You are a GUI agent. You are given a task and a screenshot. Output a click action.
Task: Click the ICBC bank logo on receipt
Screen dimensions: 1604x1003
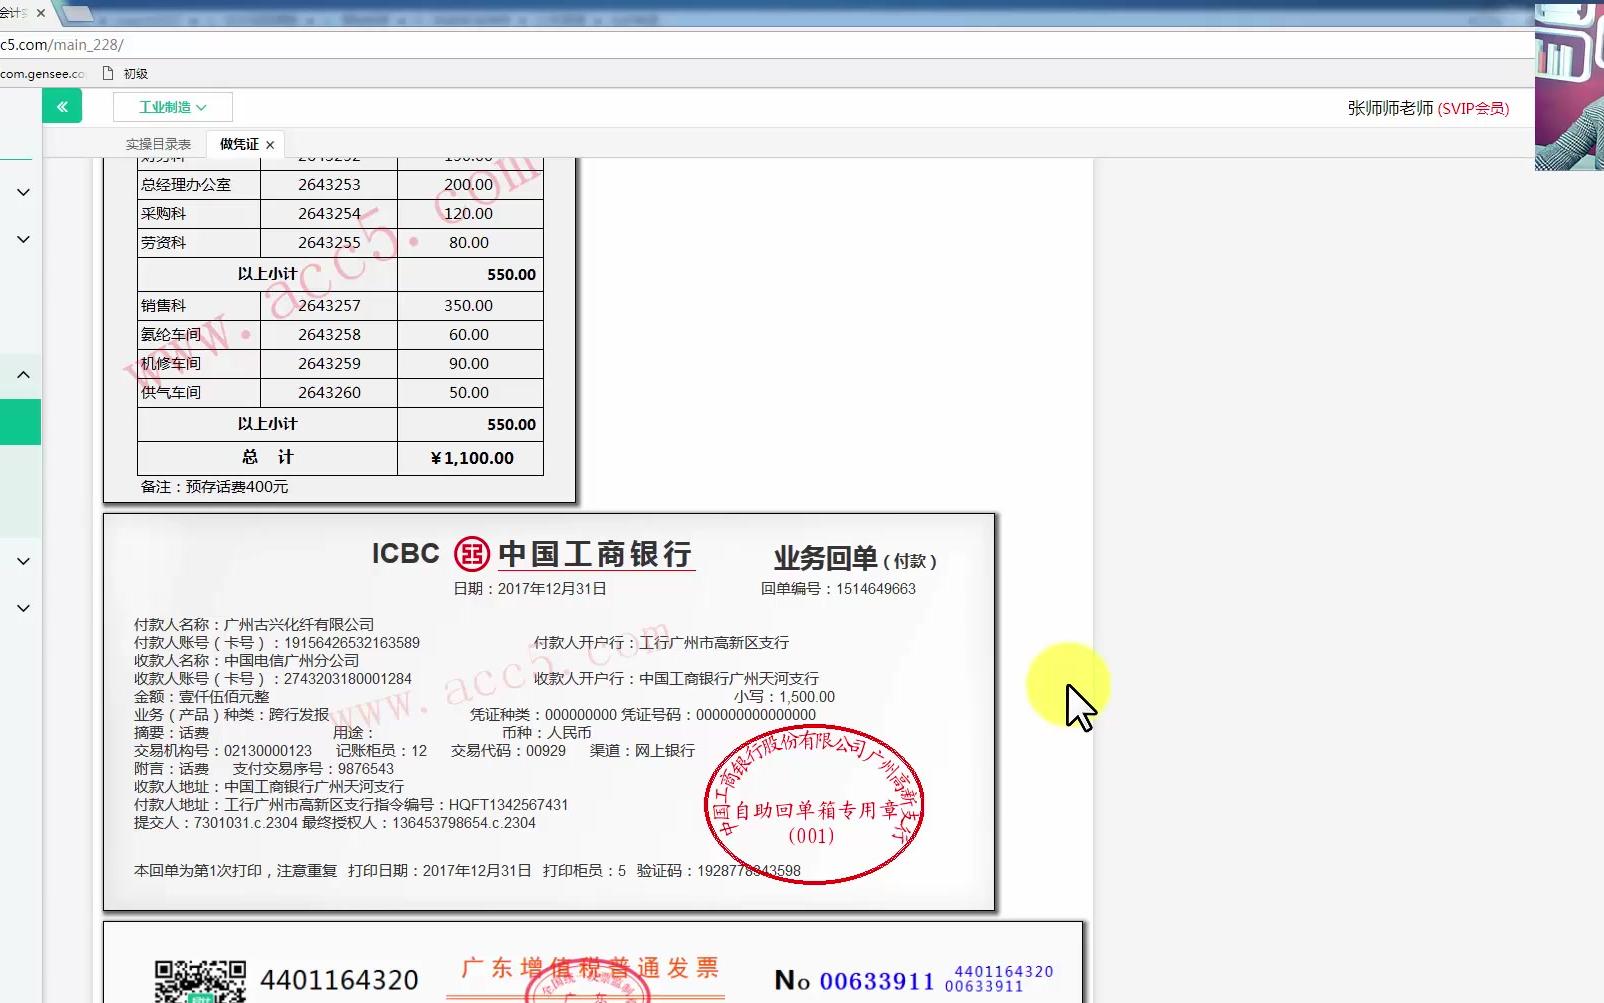pyautogui.click(x=471, y=553)
